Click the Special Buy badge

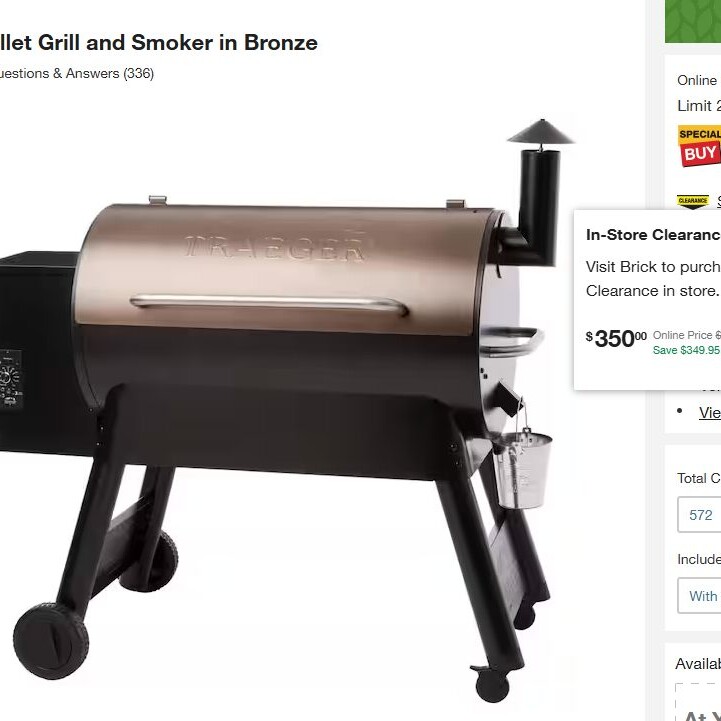[x=699, y=146]
